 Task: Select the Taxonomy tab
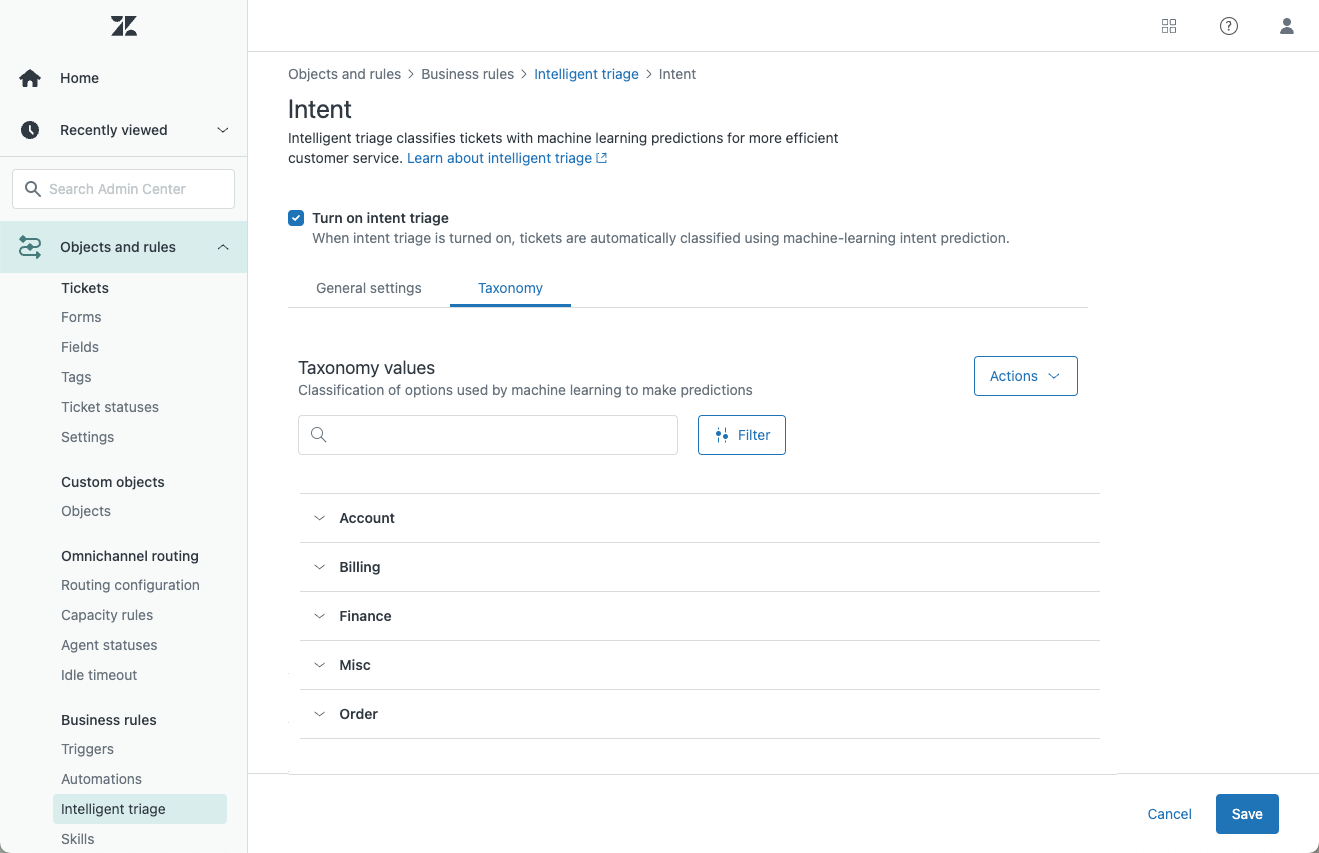[x=510, y=288]
